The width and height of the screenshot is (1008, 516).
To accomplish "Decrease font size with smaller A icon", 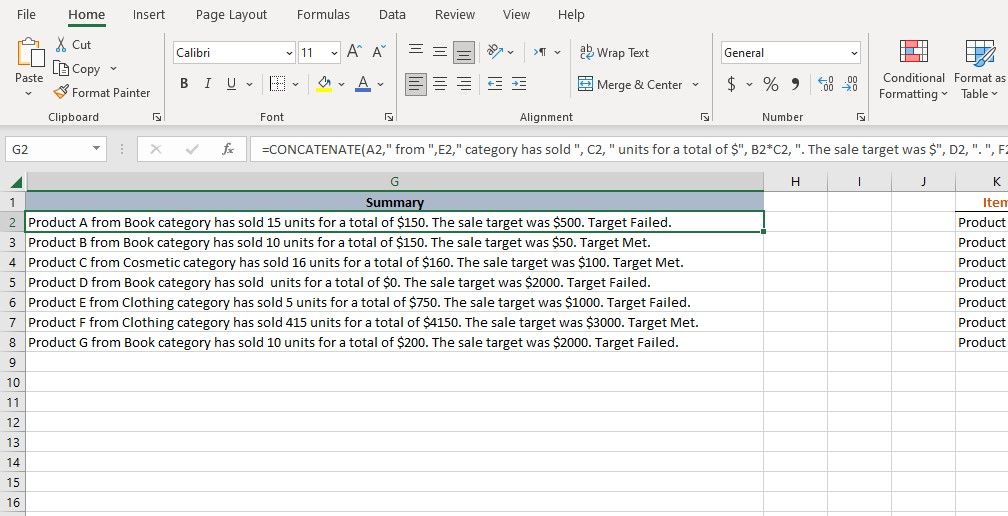I will tap(379, 52).
